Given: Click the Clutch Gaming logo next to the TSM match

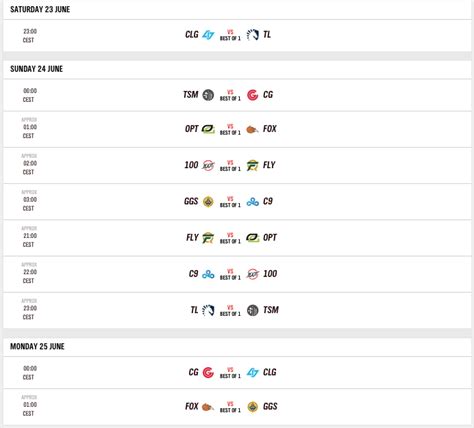Looking at the screenshot, I should [252, 95].
